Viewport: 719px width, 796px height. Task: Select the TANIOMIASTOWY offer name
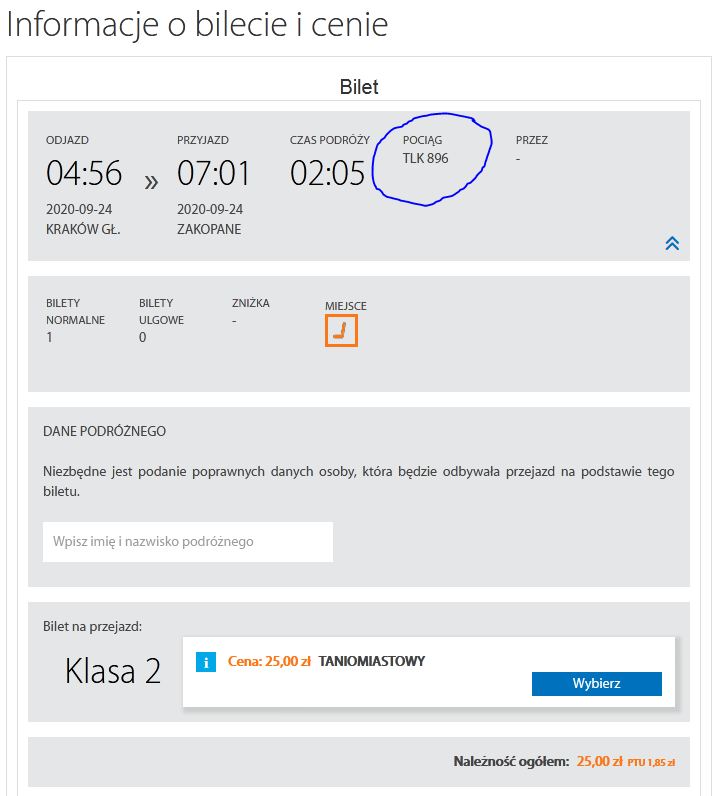coord(372,661)
